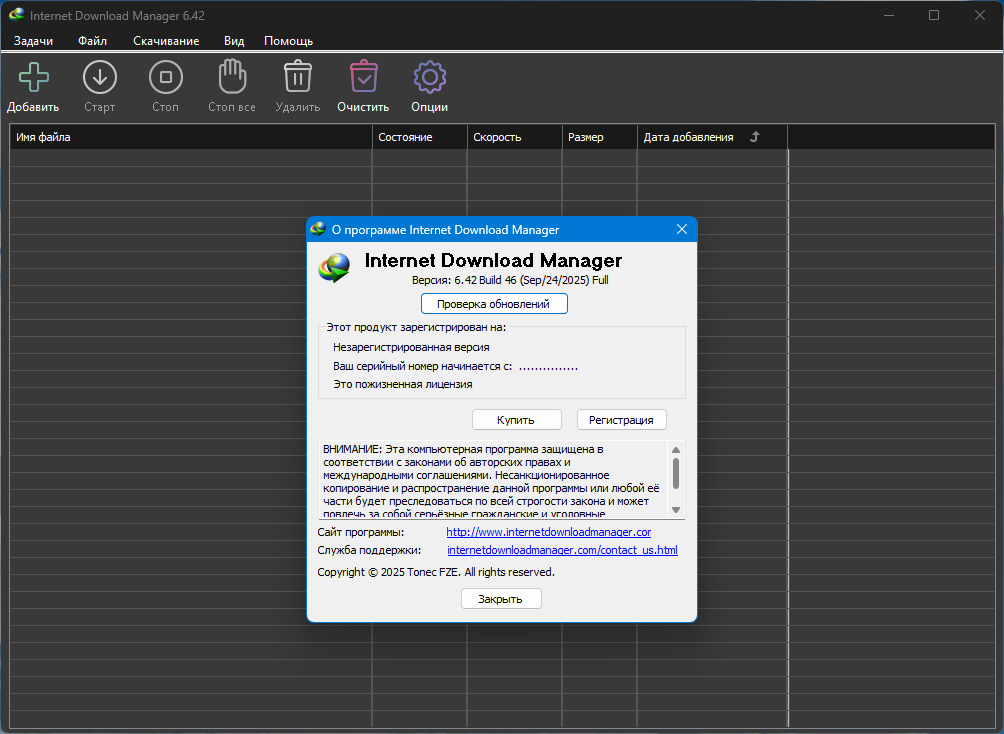1004x734 pixels.
Task: Open the internetdownloadmanager.com website link
Action: point(548,532)
